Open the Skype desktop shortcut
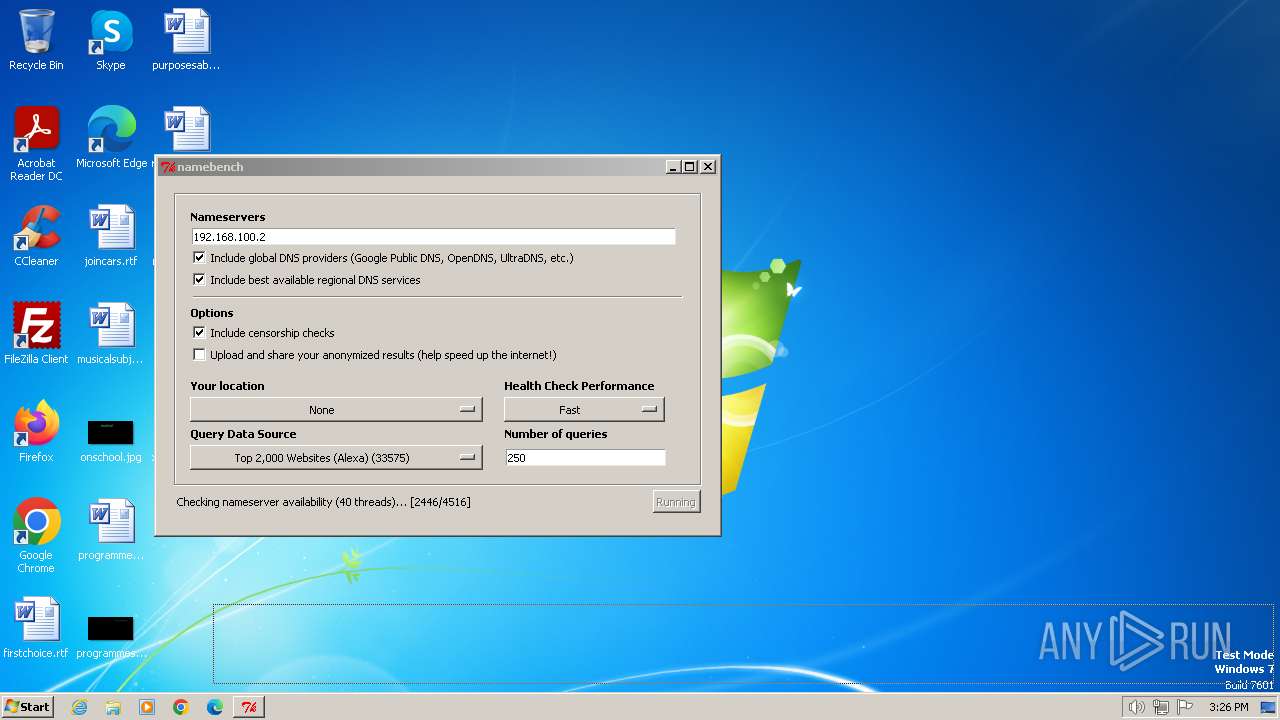Viewport: 1280px width, 720px height. (111, 40)
